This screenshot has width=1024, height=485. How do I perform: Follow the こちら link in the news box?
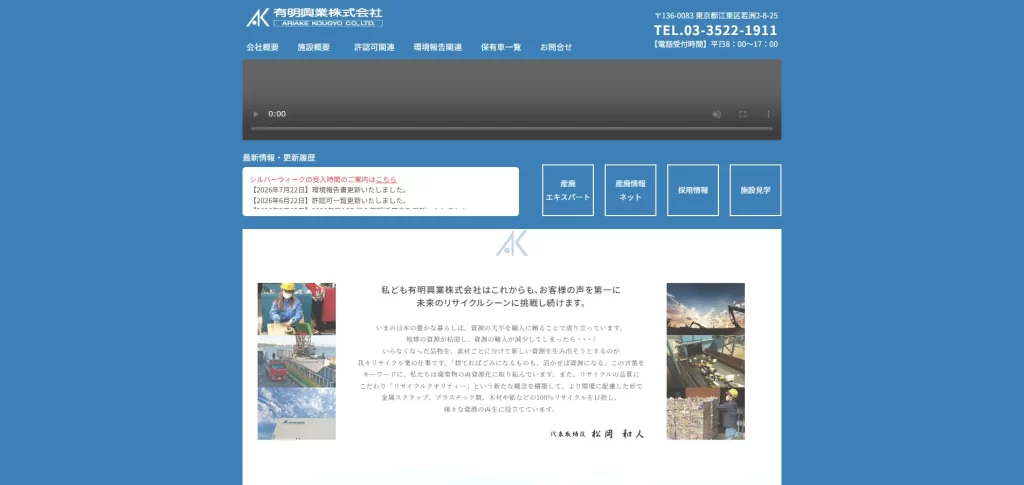pos(386,179)
